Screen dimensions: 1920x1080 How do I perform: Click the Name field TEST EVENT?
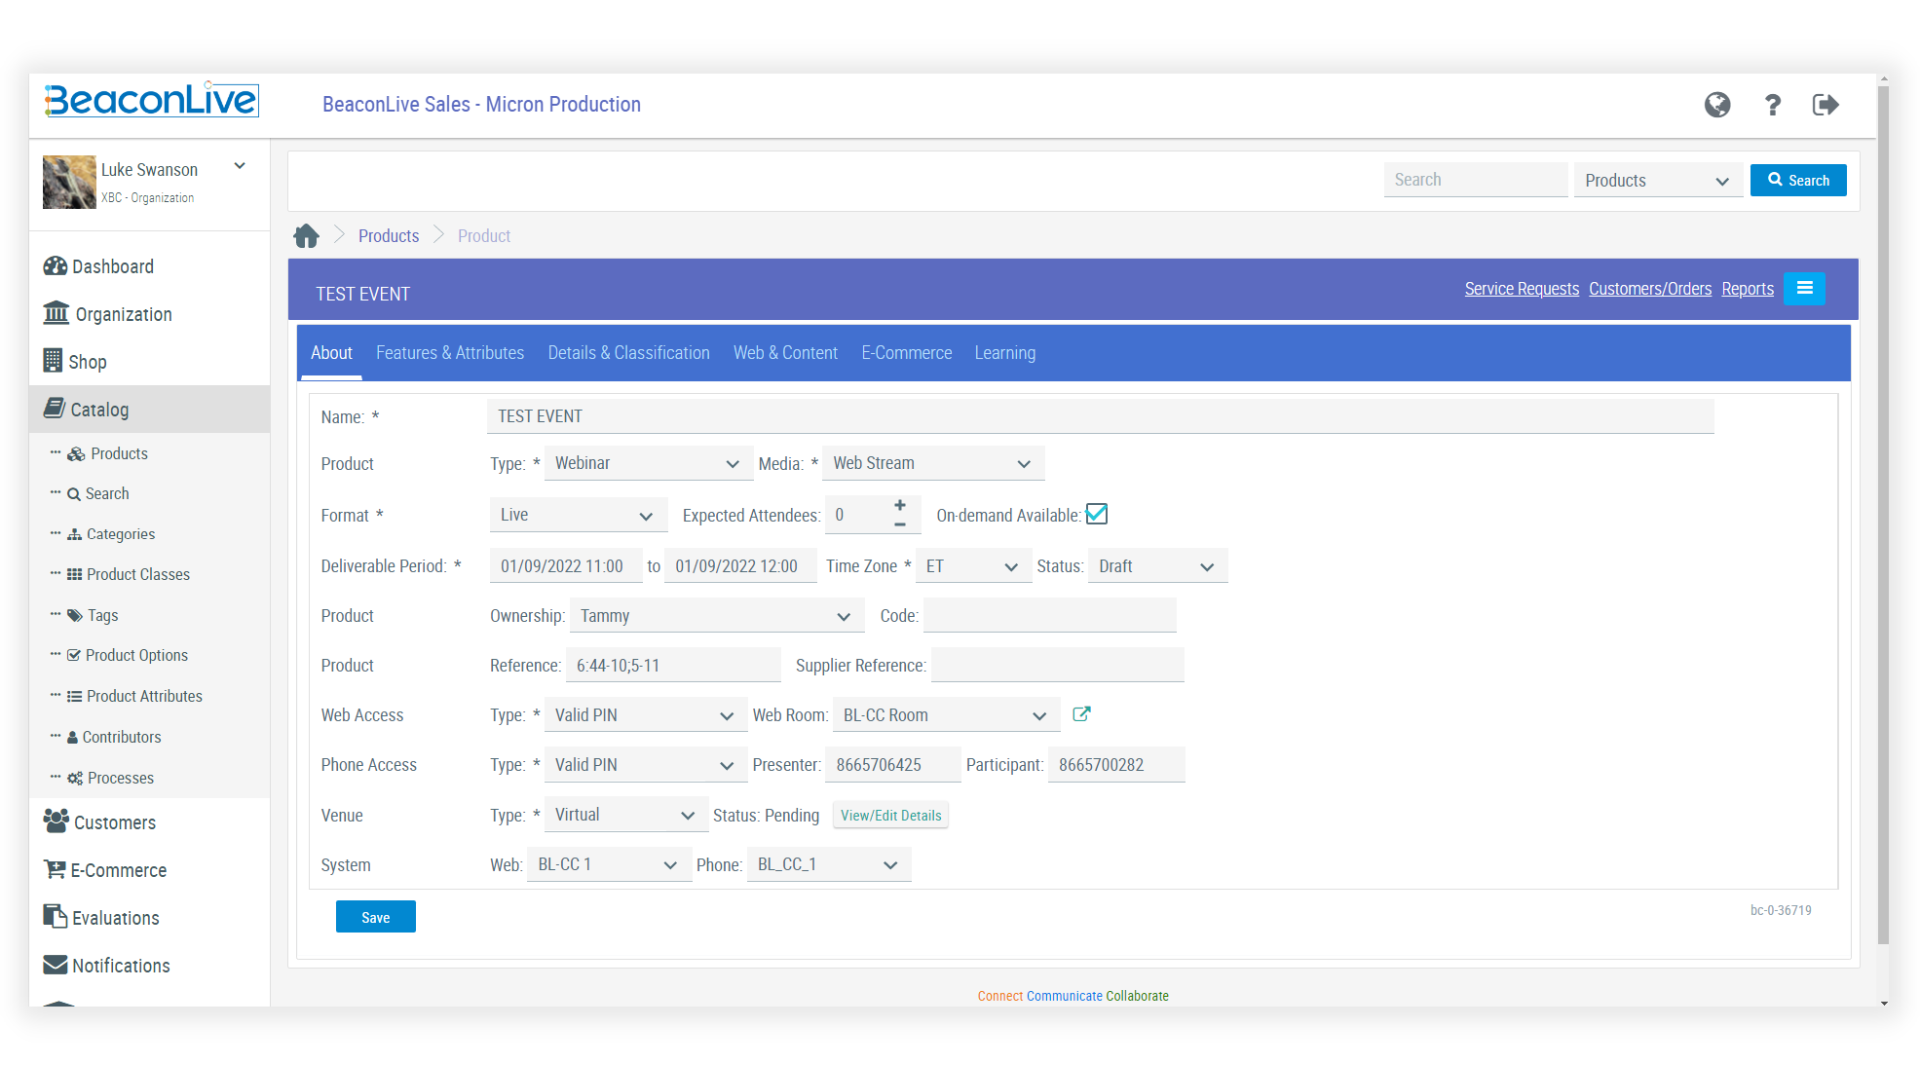tap(1100, 416)
